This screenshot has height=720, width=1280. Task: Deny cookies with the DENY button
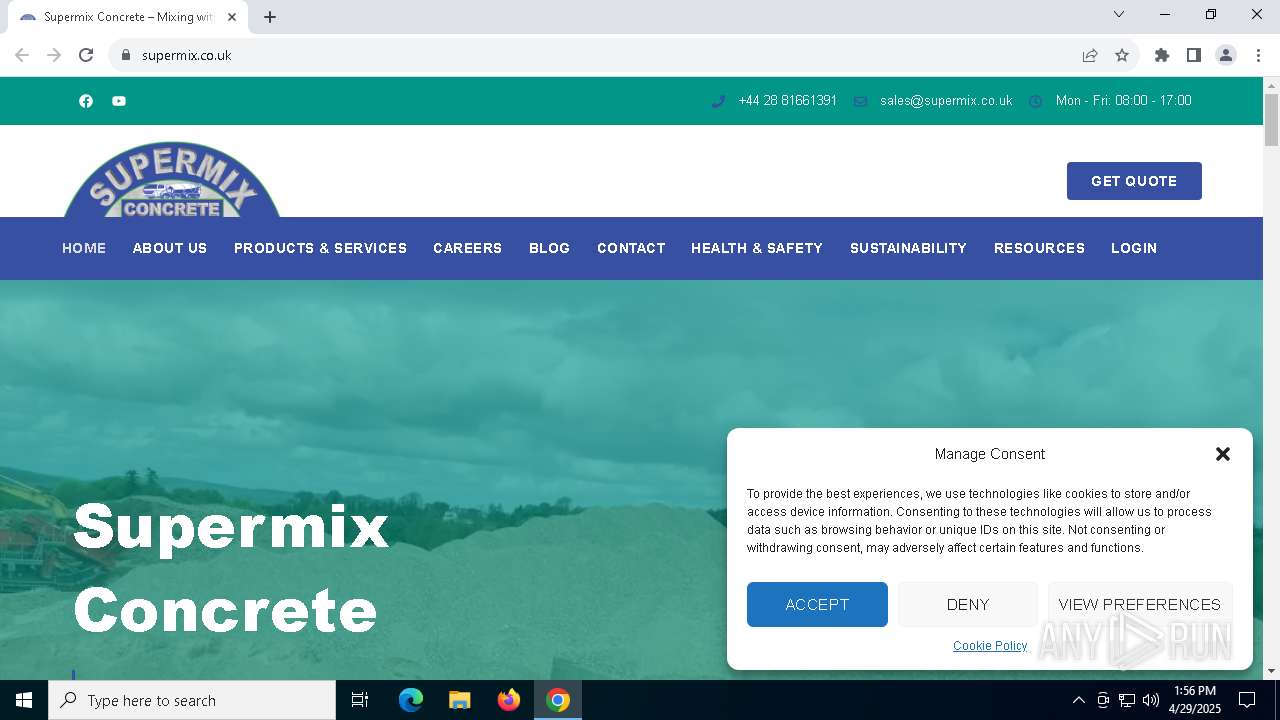968,604
